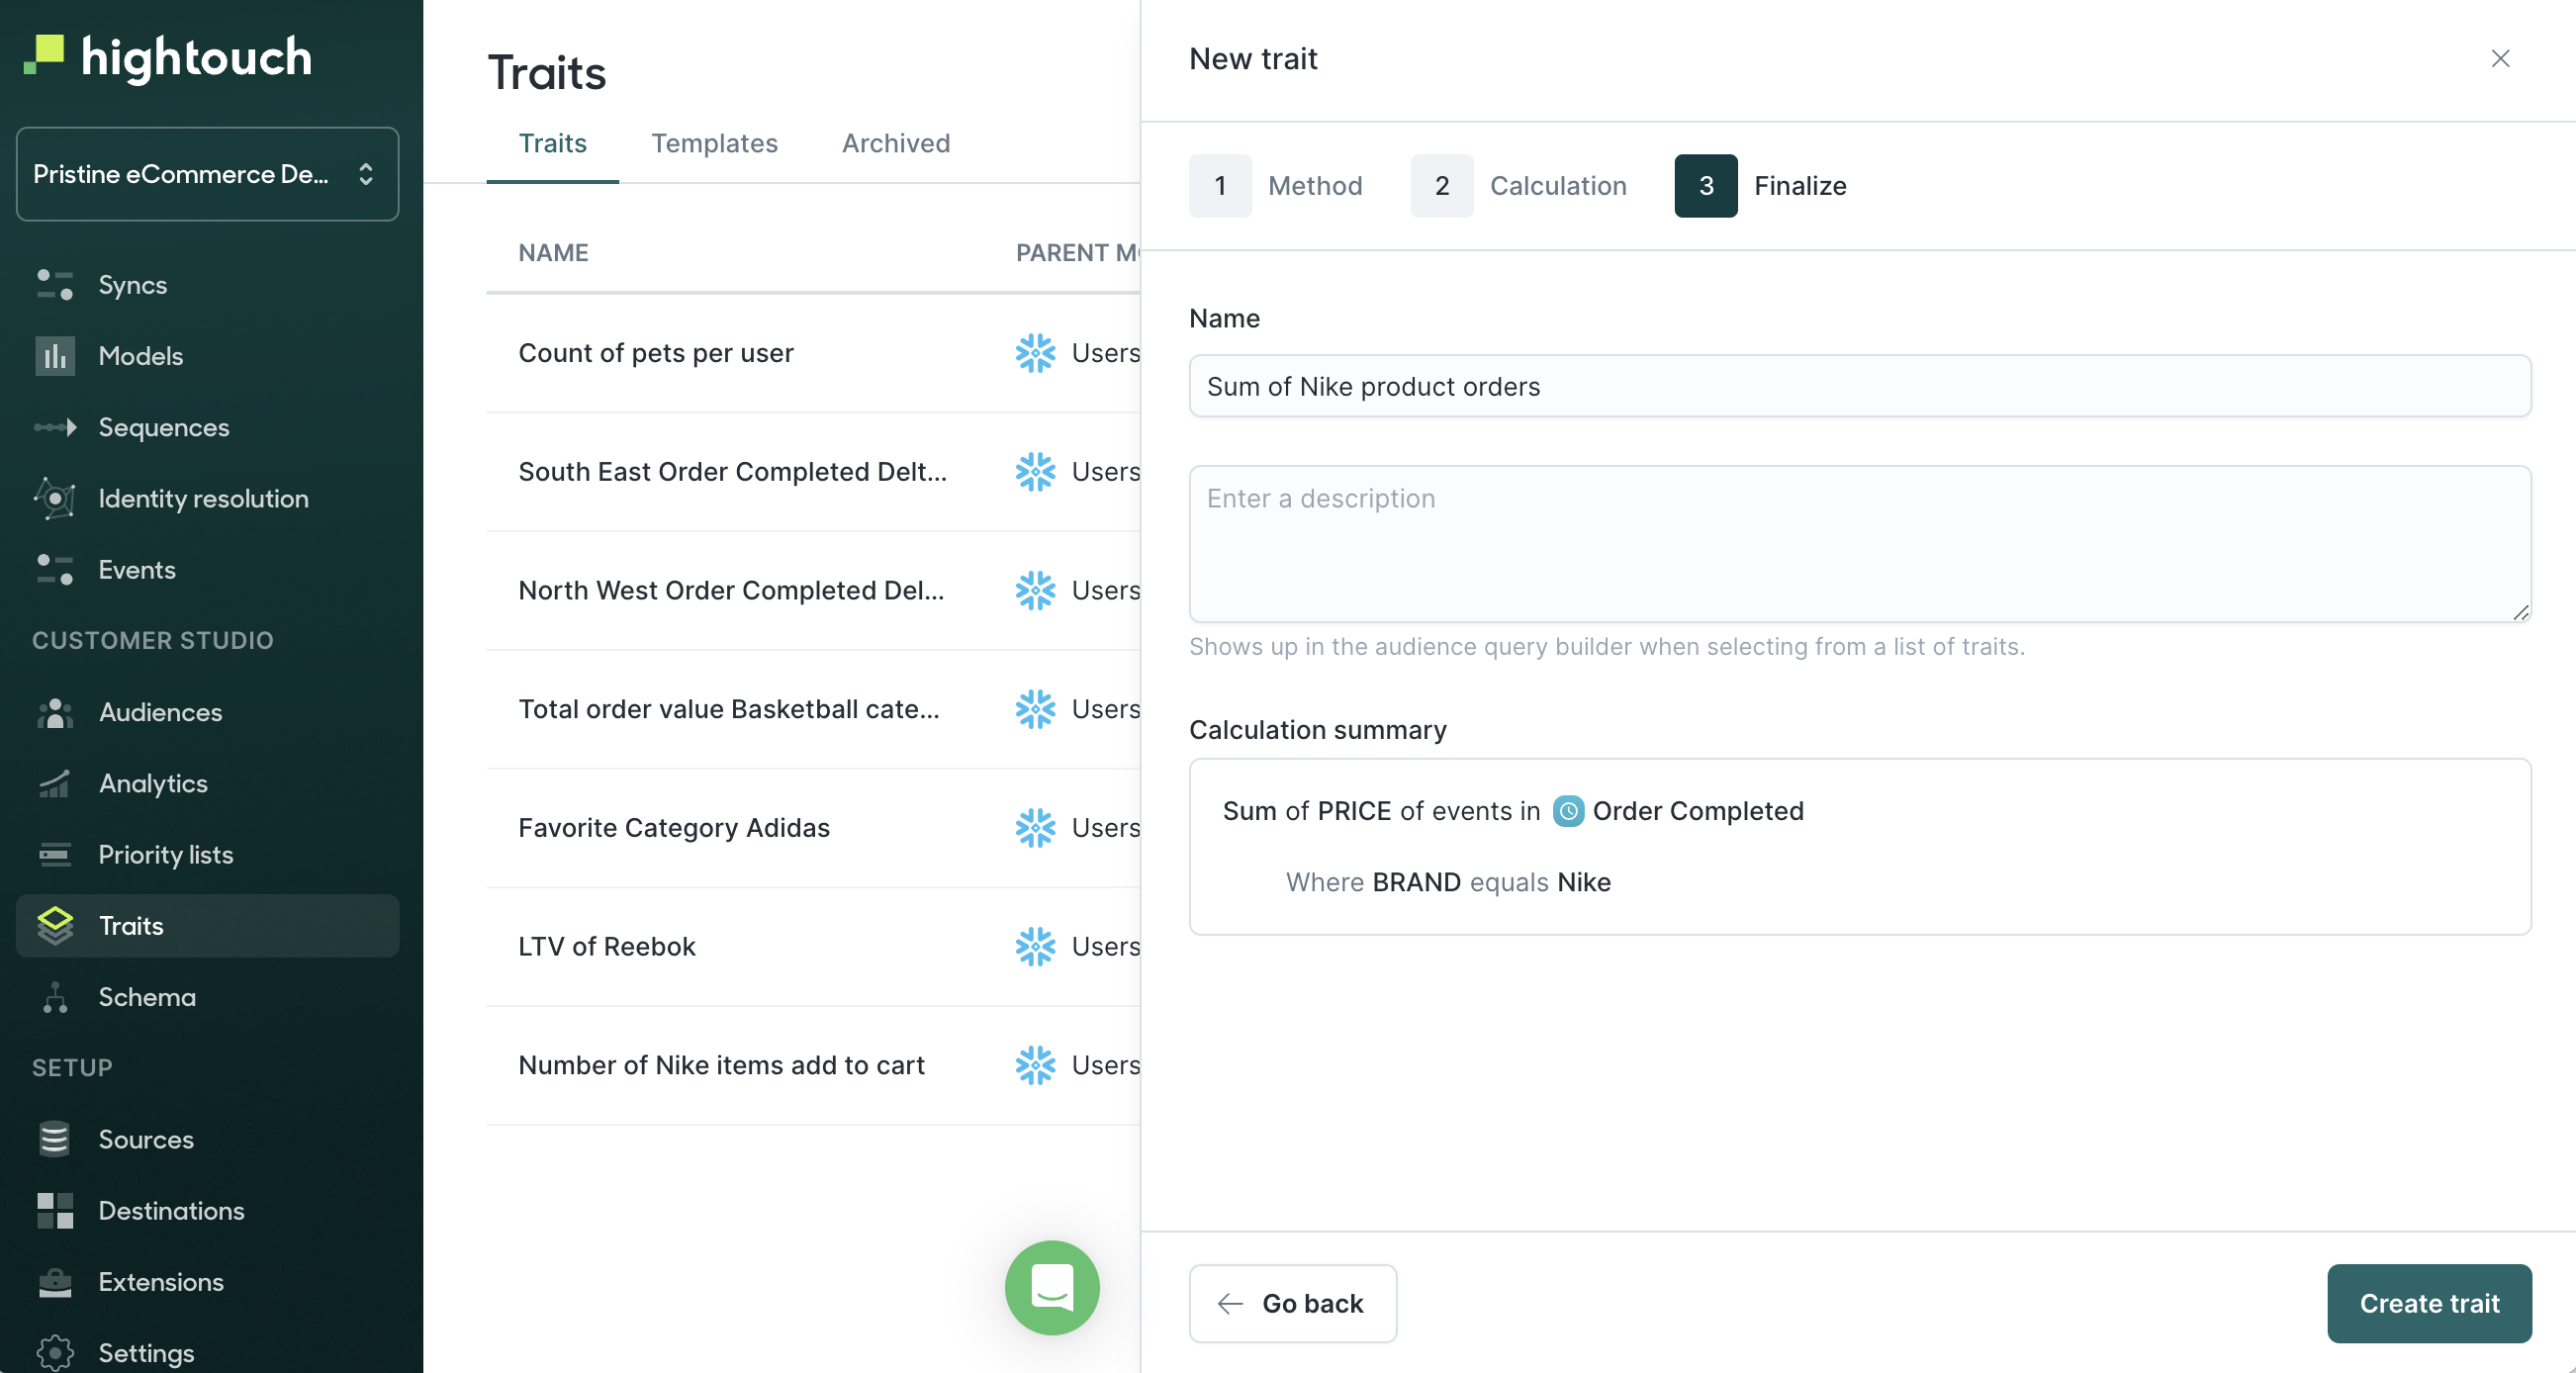Screen dimensions: 2576x1373
Task: Open Syncs in the sidebar
Action: tap(207, 285)
